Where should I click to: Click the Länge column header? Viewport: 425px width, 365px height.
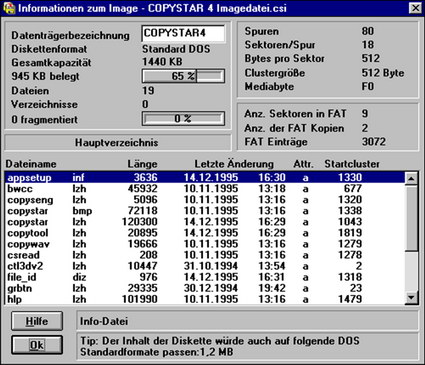pyautogui.click(x=142, y=164)
